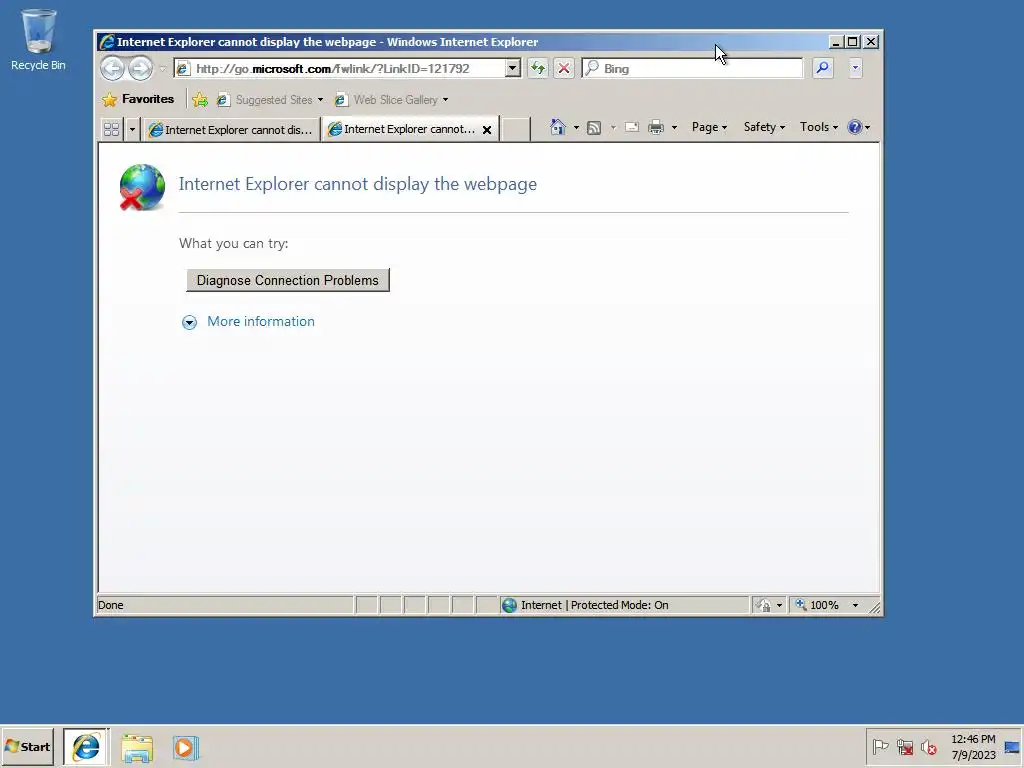Expand the More information section arrow
The image size is (1024, 768).
189,322
